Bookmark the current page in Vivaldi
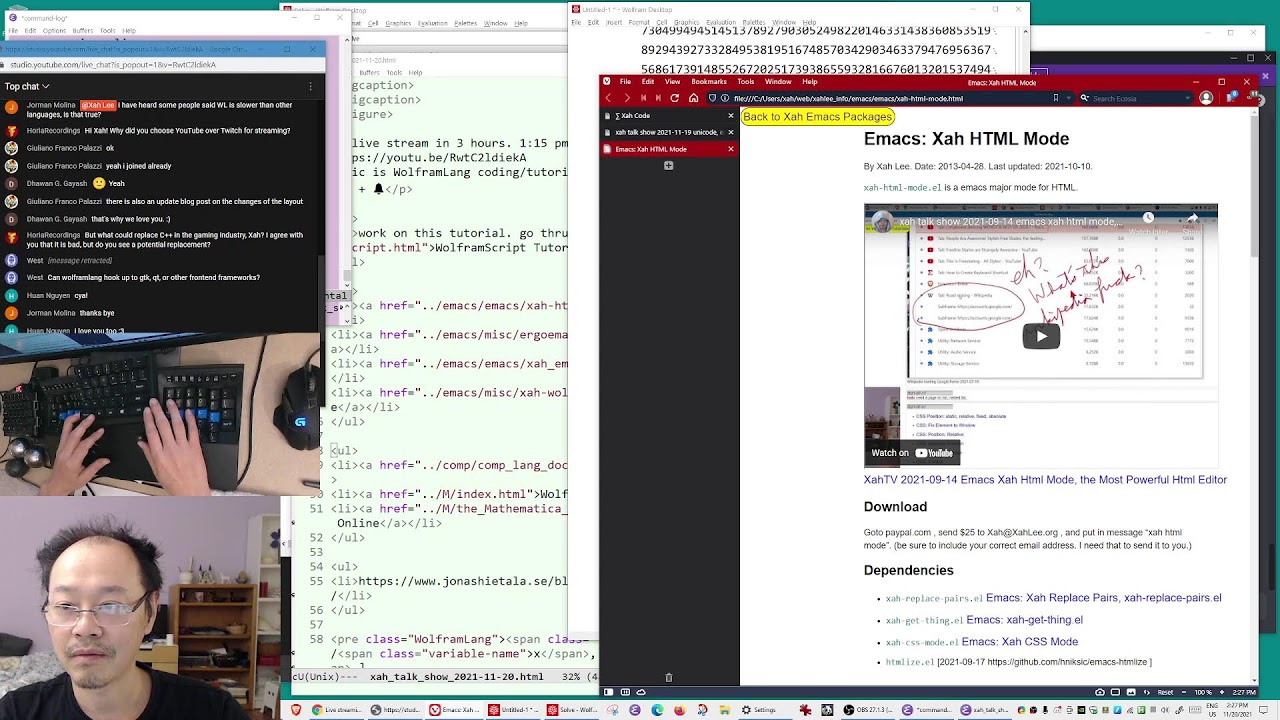This screenshot has height=720, width=1280. (1056, 98)
